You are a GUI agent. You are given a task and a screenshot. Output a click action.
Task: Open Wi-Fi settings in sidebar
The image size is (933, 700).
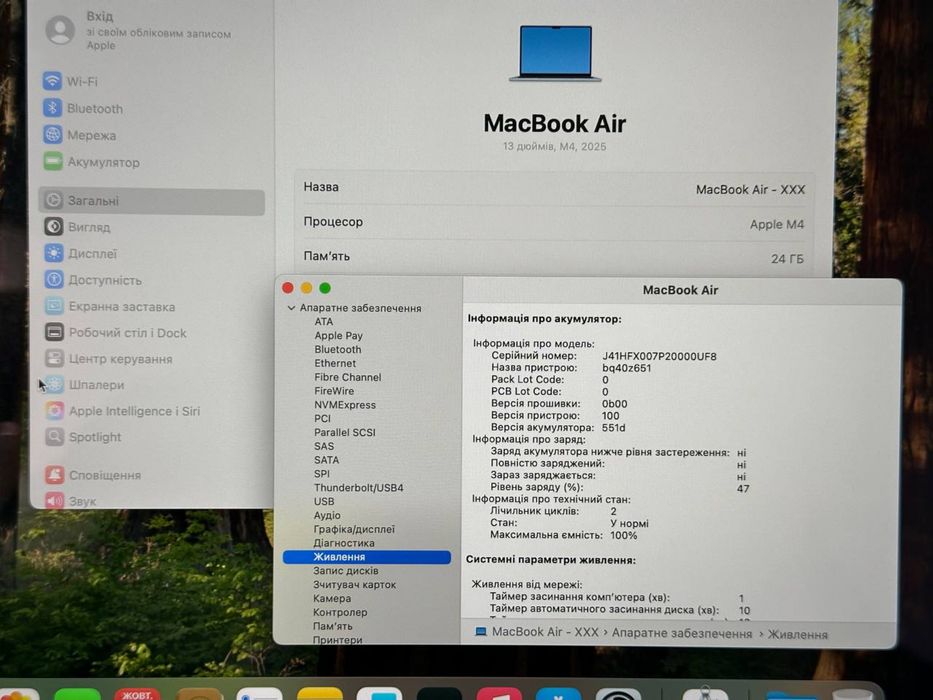tap(70, 81)
